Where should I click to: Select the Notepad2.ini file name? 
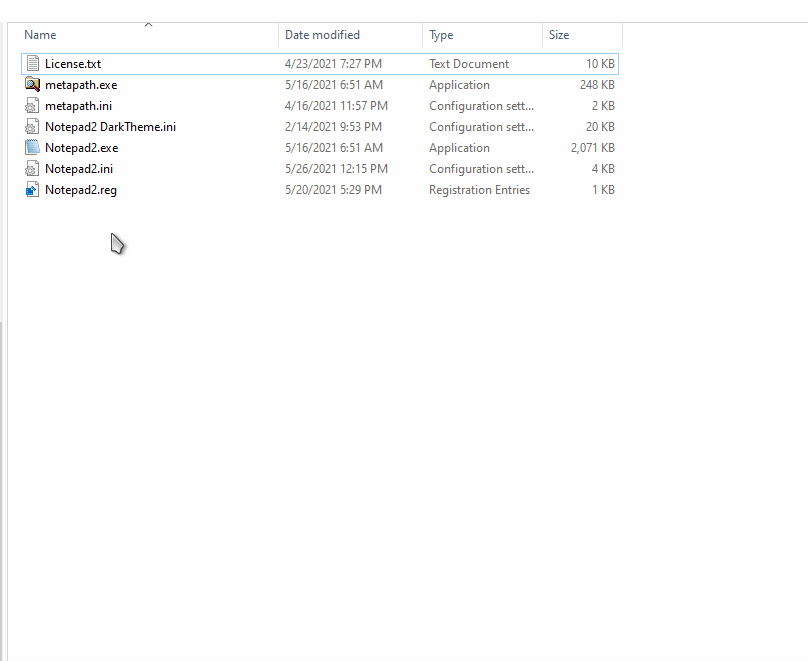[x=79, y=168]
